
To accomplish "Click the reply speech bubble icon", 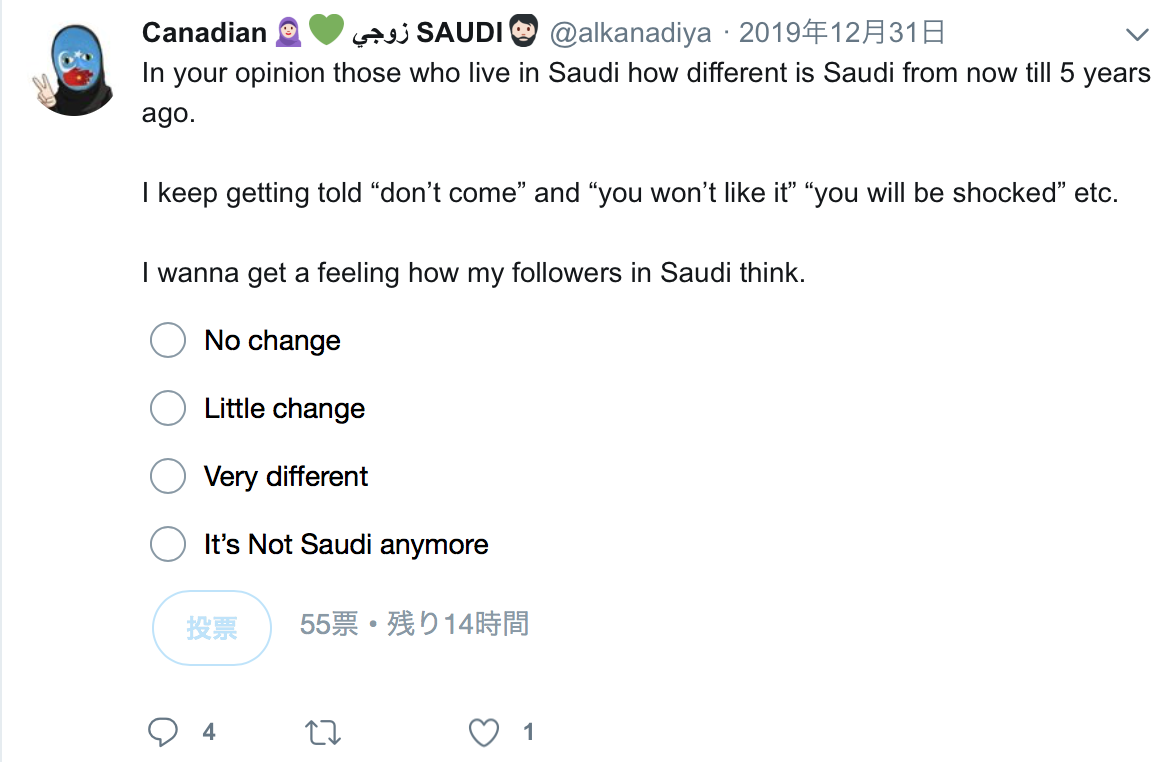I will [163, 733].
